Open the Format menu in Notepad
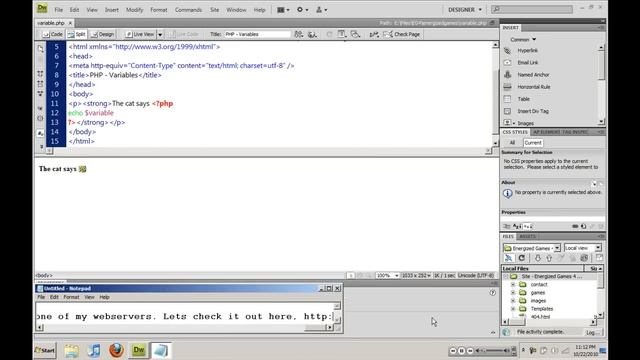The height and width of the screenshot is (360, 640). [x=71, y=297]
